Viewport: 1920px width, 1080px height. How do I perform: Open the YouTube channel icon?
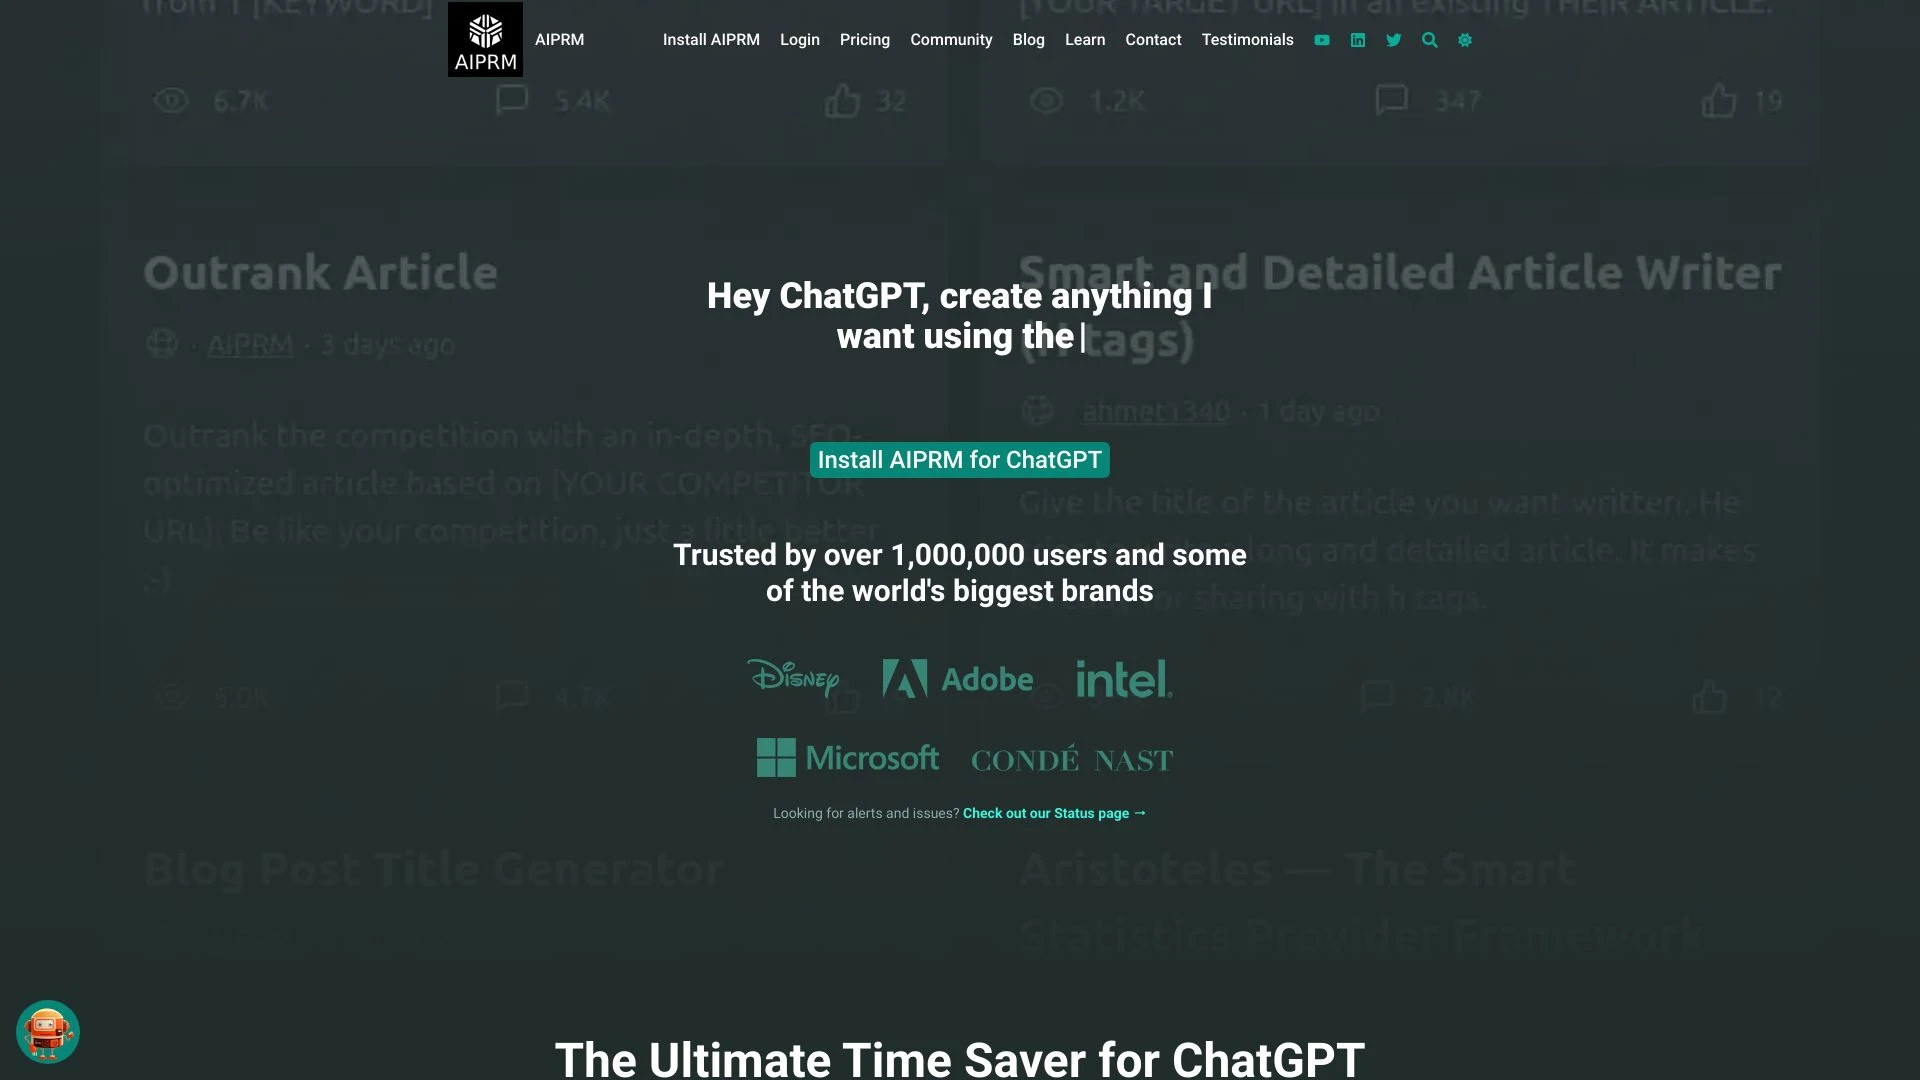coord(1323,40)
